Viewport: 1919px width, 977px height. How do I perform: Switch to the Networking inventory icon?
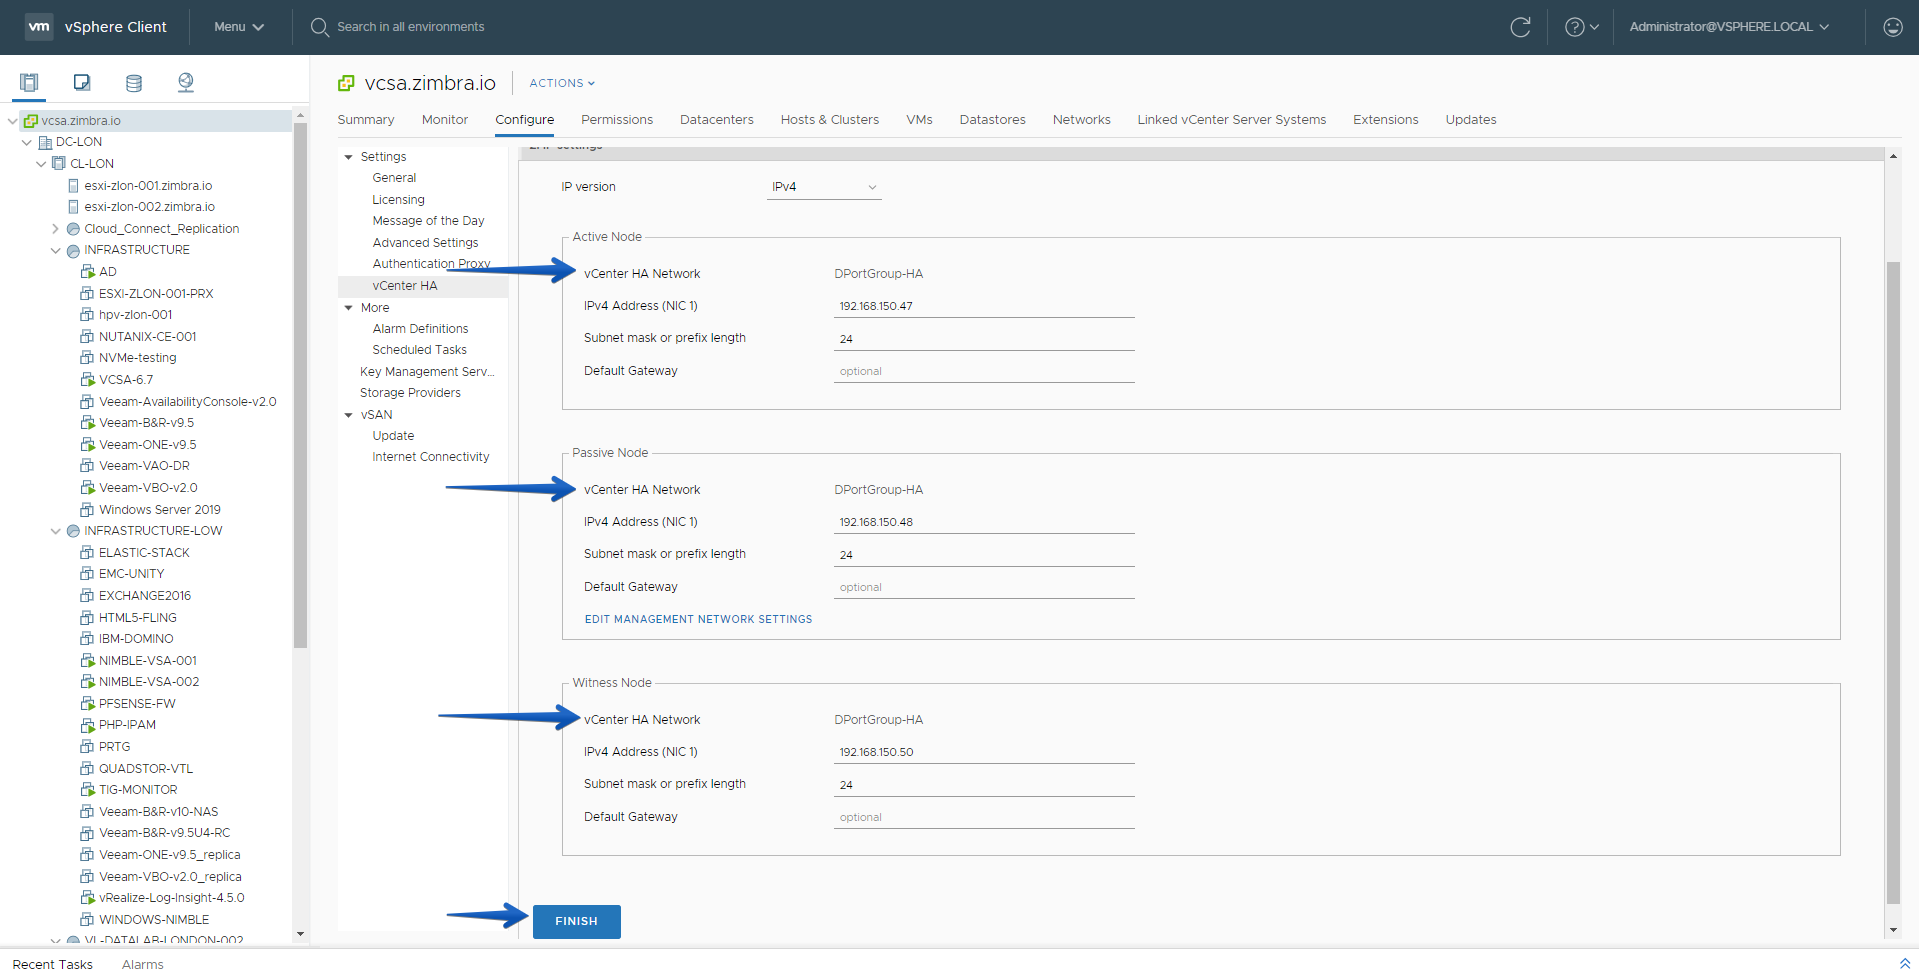click(x=186, y=82)
